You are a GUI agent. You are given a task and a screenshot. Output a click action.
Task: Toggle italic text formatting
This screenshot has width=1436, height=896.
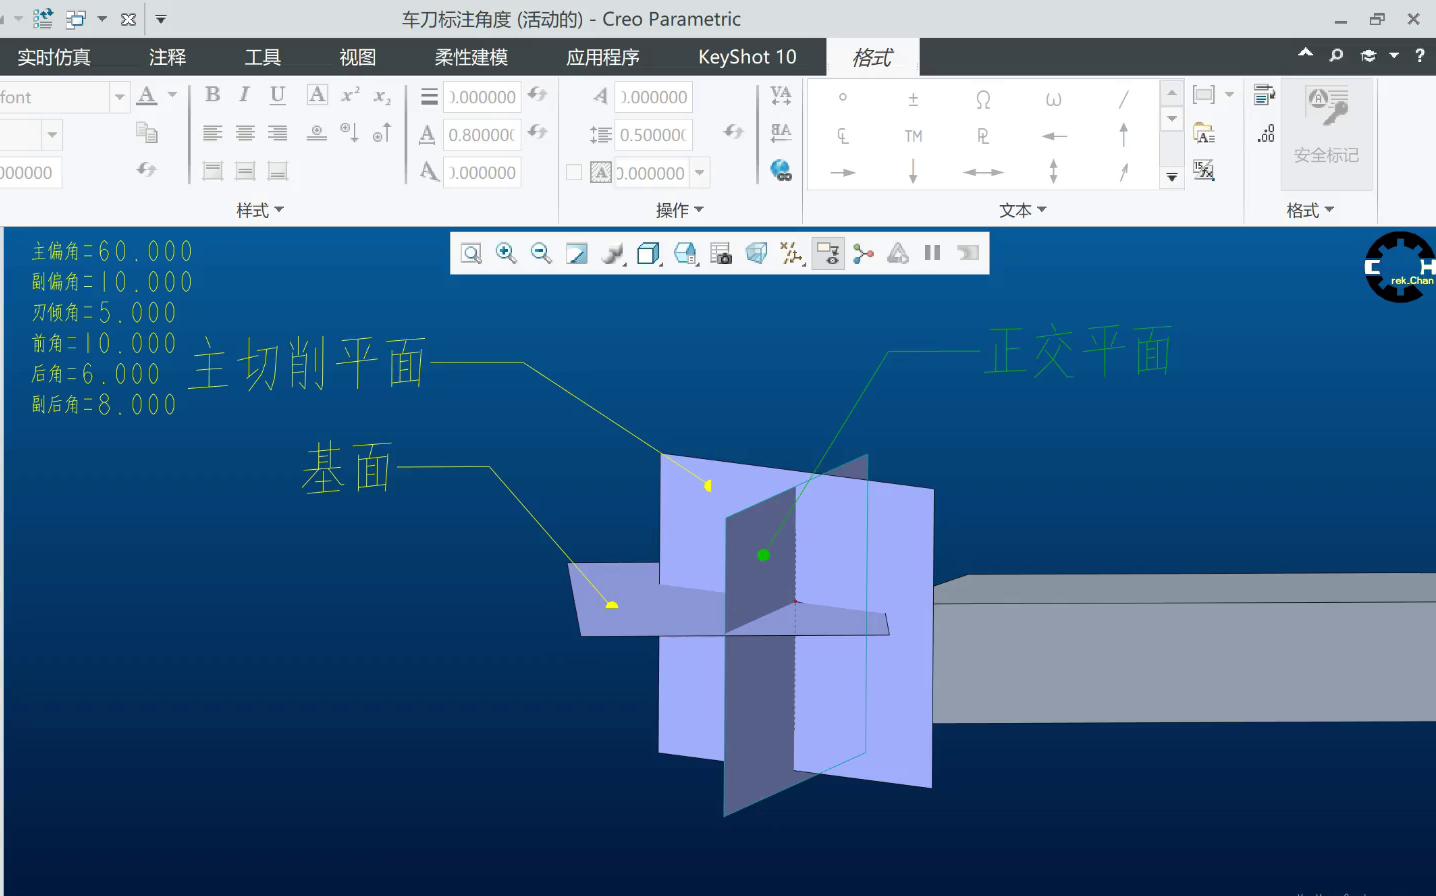point(244,95)
